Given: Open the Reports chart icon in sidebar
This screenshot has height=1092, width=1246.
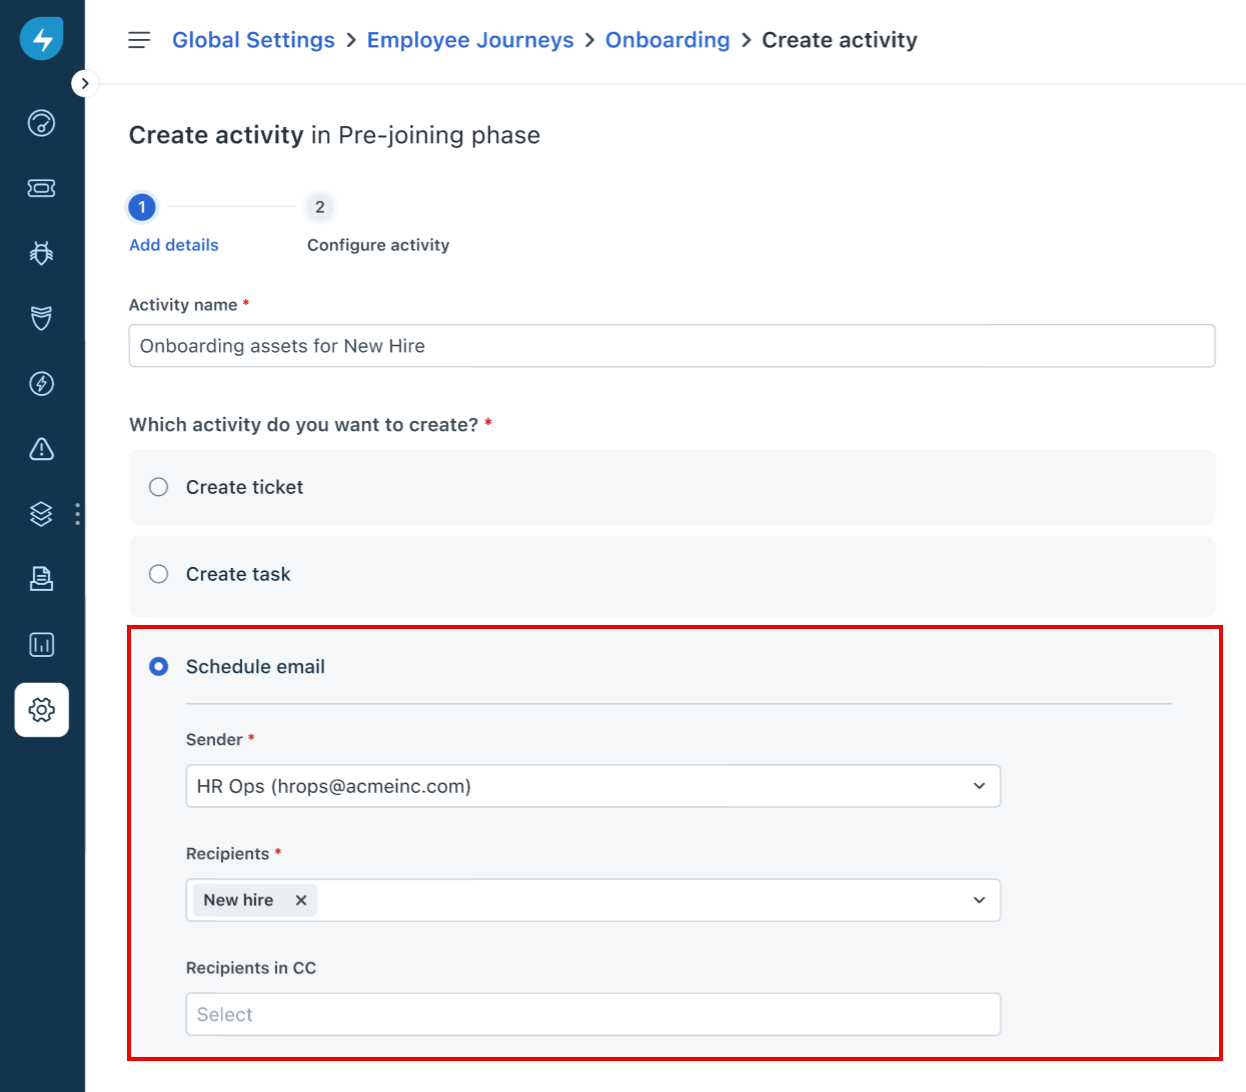Looking at the screenshot, I should pyautogui.click(x=41, y=645).
